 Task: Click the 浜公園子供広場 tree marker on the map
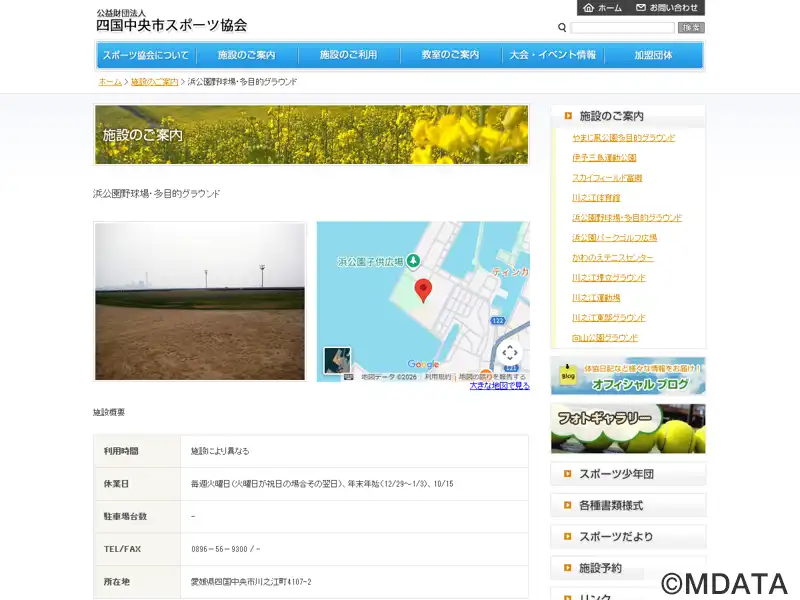click(x=411, y=261)
